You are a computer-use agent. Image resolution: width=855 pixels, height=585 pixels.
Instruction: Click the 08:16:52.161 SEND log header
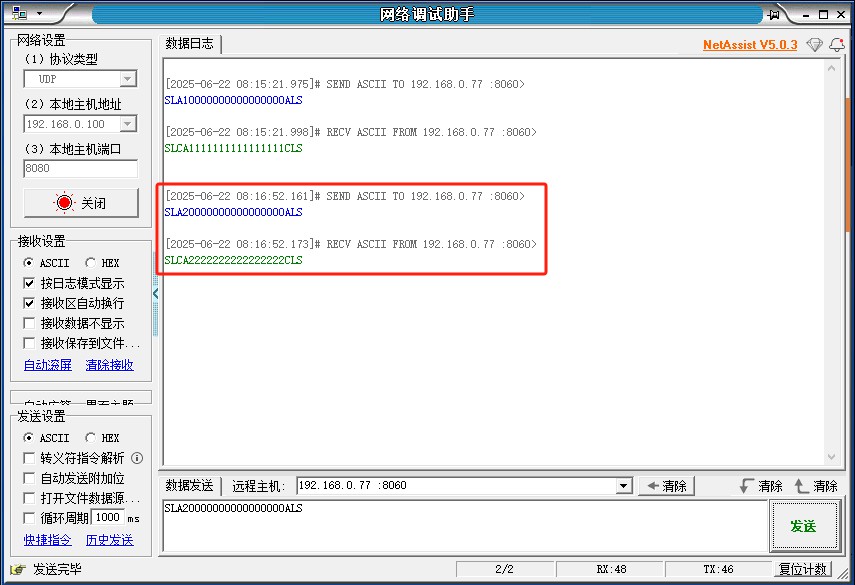pos(345,196)
